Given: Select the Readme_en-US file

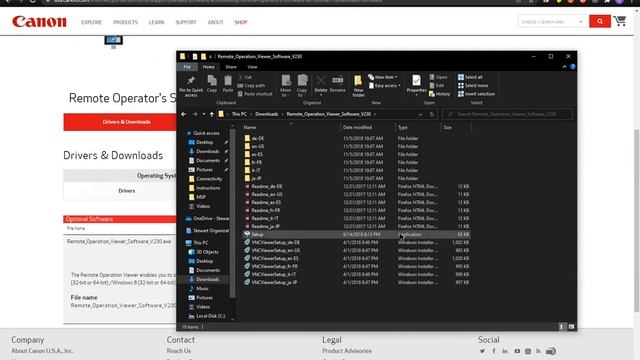Looking at the screenshot, I should point(267,194).
